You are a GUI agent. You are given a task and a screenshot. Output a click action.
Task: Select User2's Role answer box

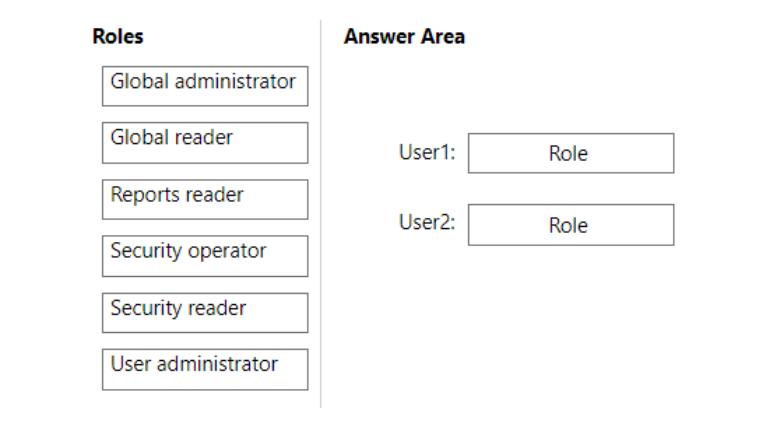click(x=570, y=225)
